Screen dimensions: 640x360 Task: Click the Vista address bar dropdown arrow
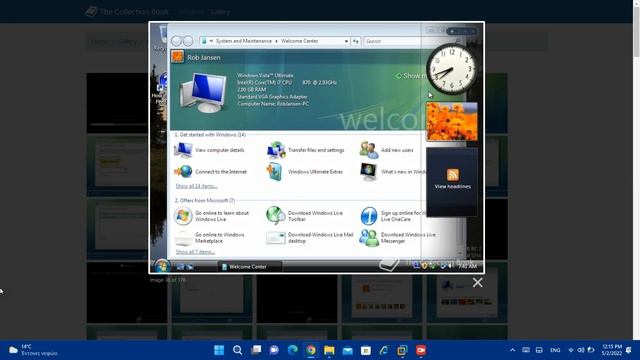(346, 41)
